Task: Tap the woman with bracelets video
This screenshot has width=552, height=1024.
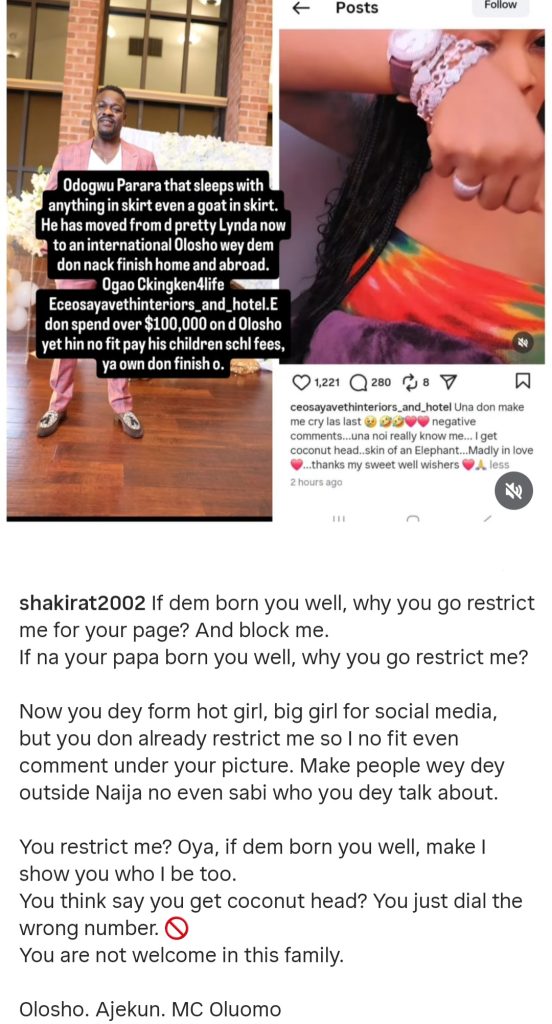Action: click(x=412, y=196)
